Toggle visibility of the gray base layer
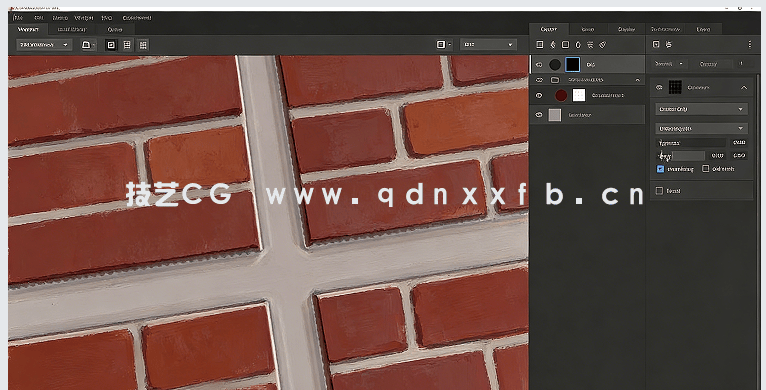This screenshot has height=390, width=766. [x=539, y=115]
